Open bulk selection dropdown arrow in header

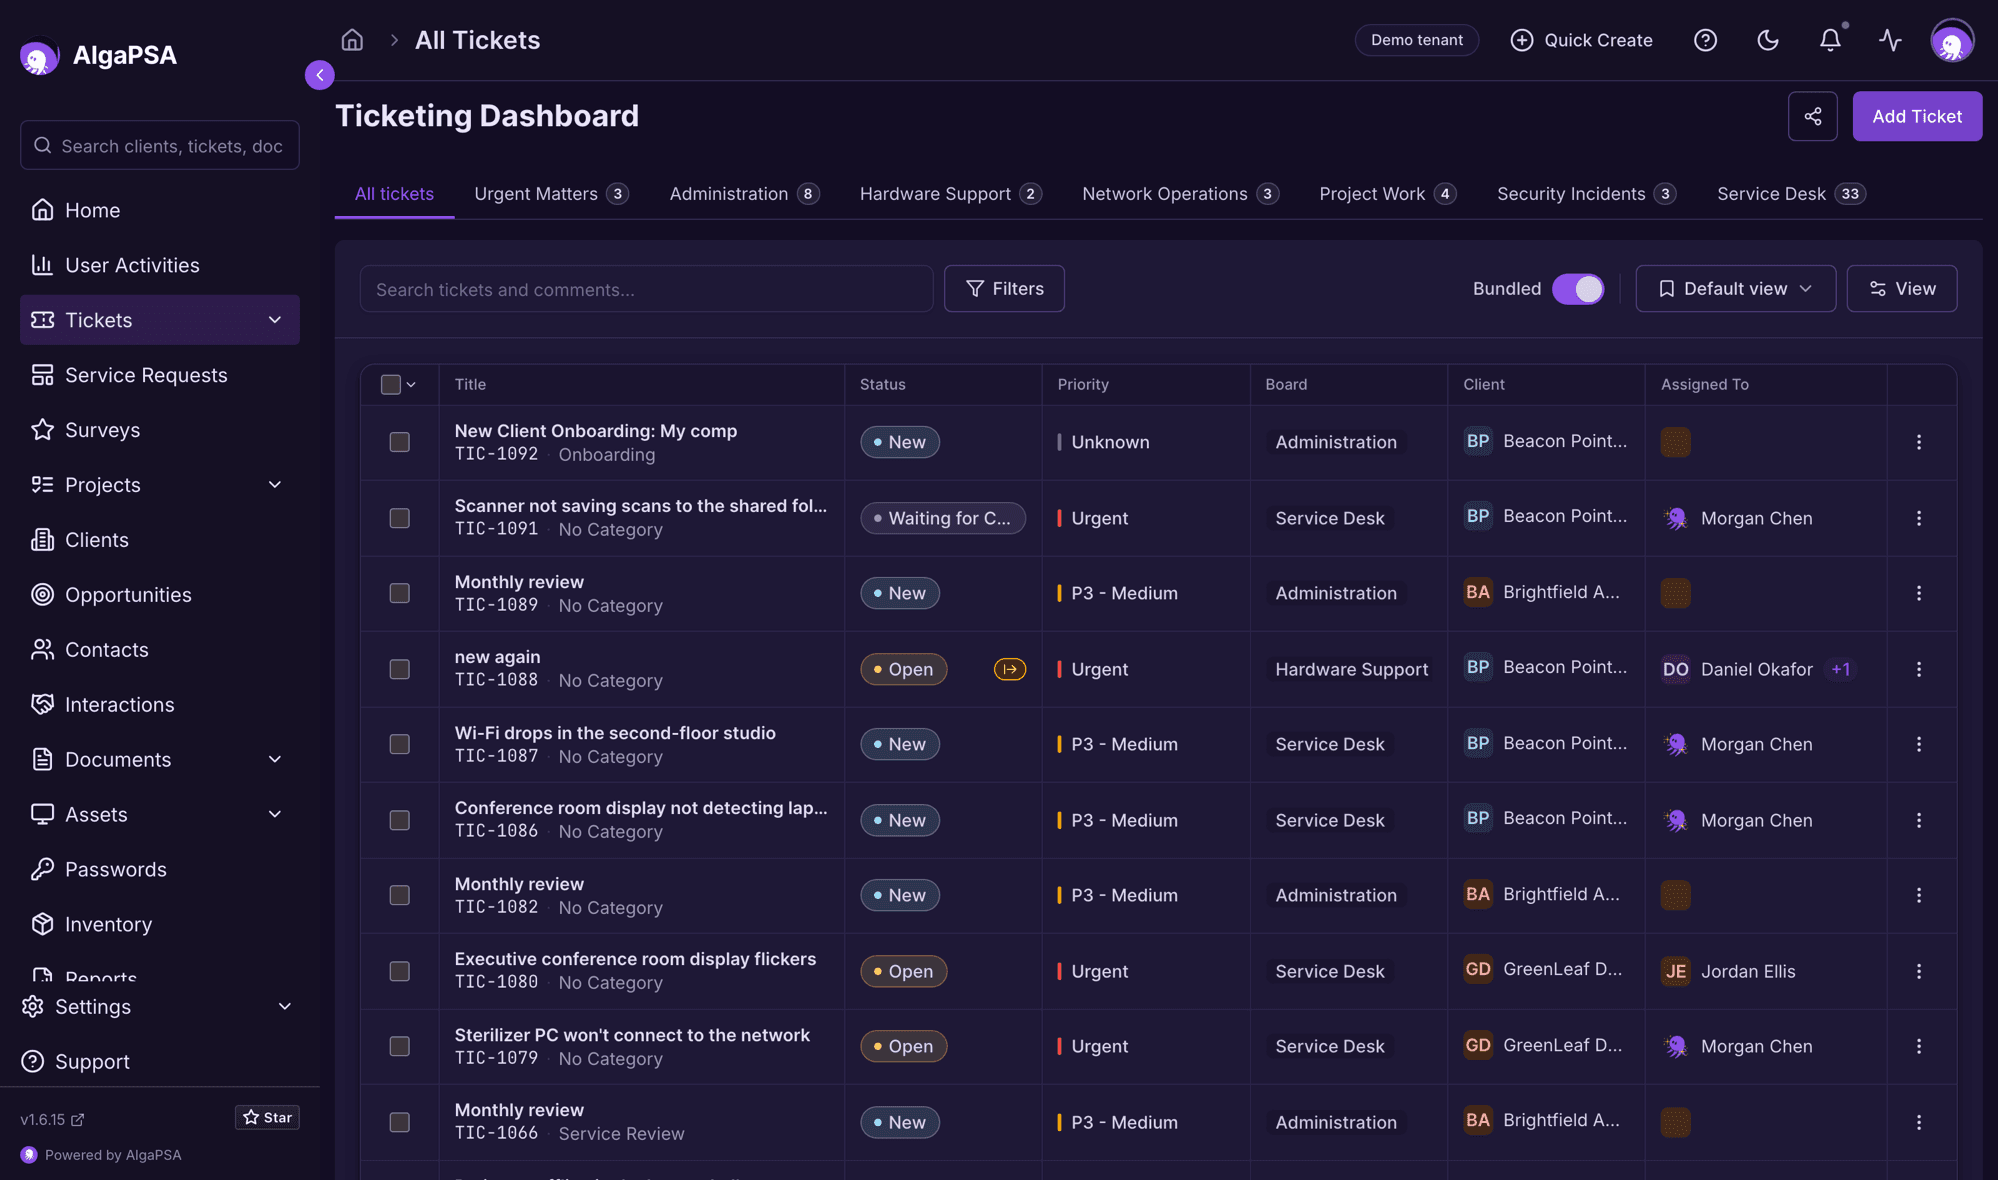(x=411, y=385)
